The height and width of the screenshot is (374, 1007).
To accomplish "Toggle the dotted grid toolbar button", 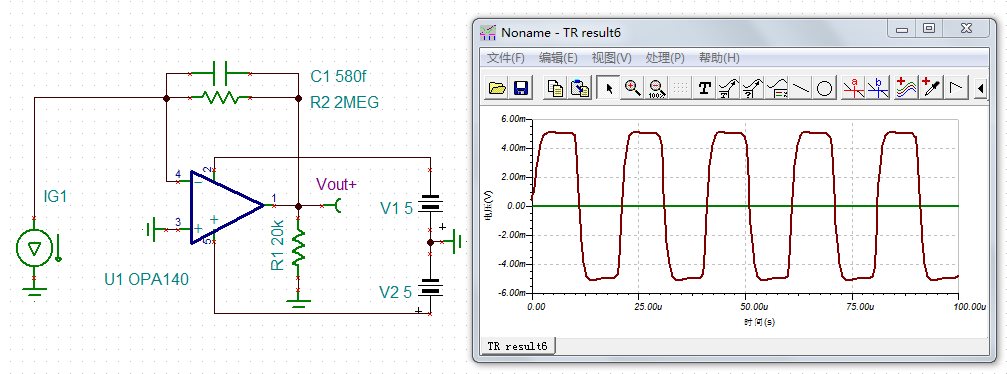I will [679, 88].
